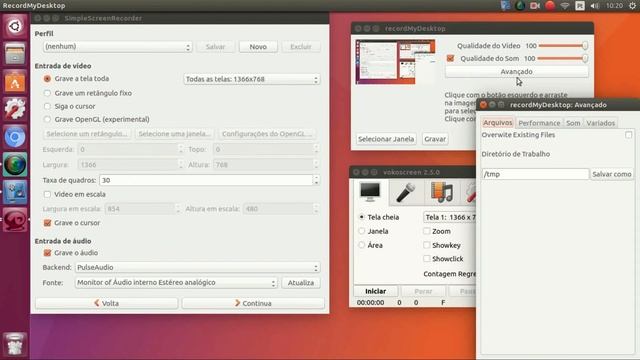Click the Gravar button
Viewport: 640px width, 360px height.
[x=435, y=139]
